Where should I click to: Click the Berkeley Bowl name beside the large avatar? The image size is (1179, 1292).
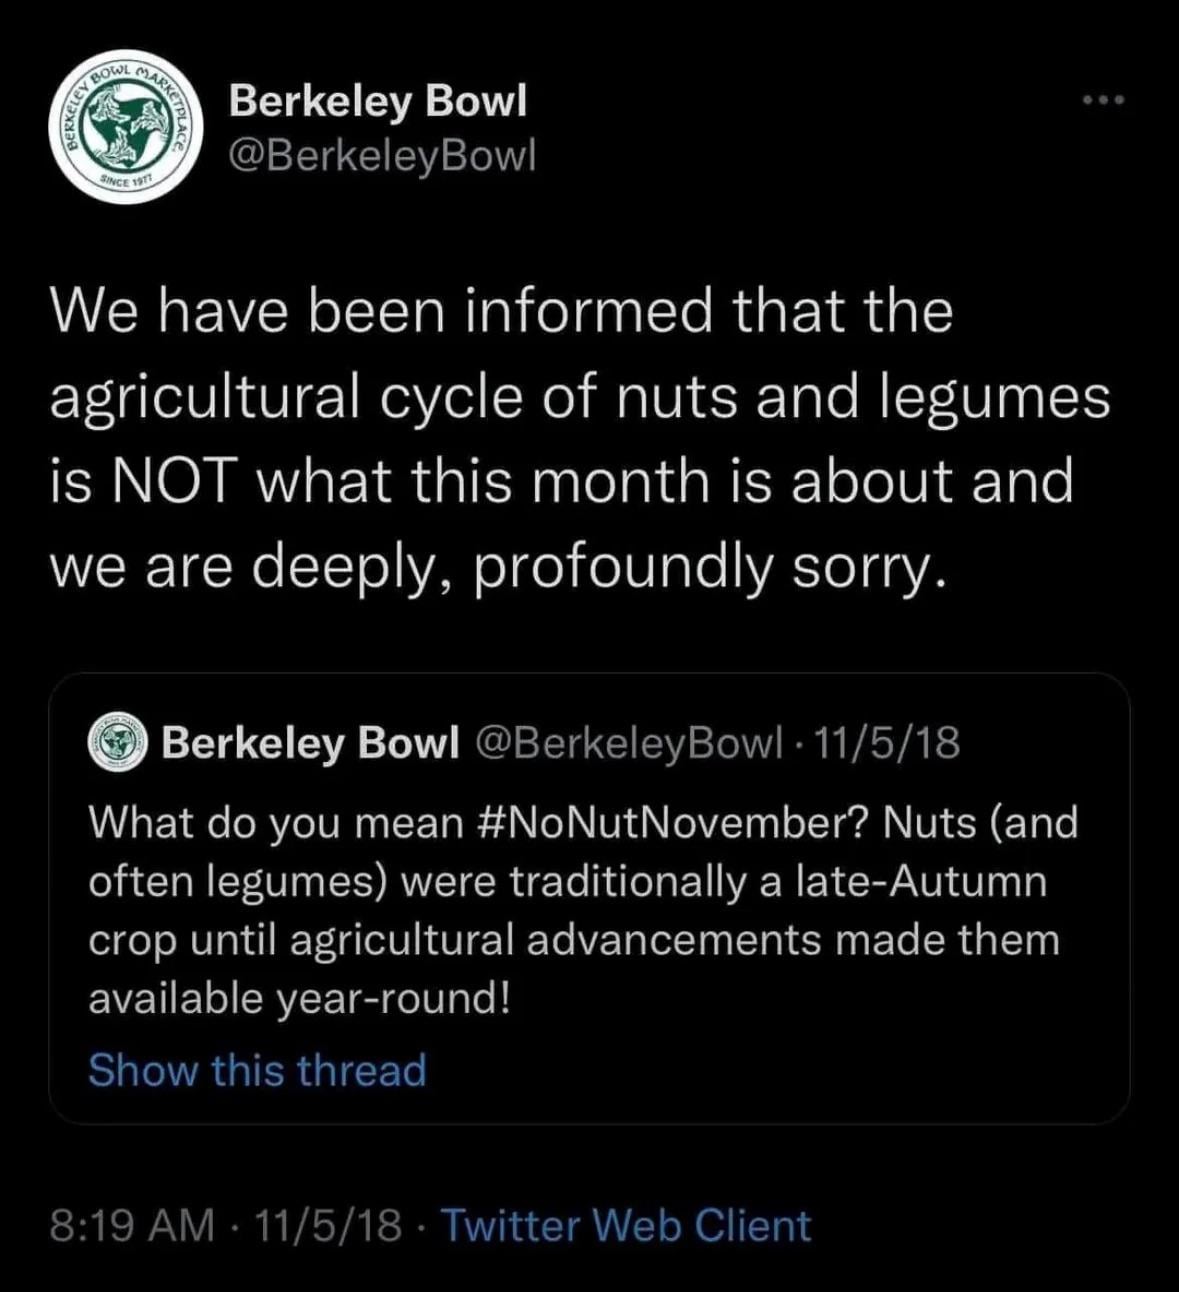click(377, 101)
